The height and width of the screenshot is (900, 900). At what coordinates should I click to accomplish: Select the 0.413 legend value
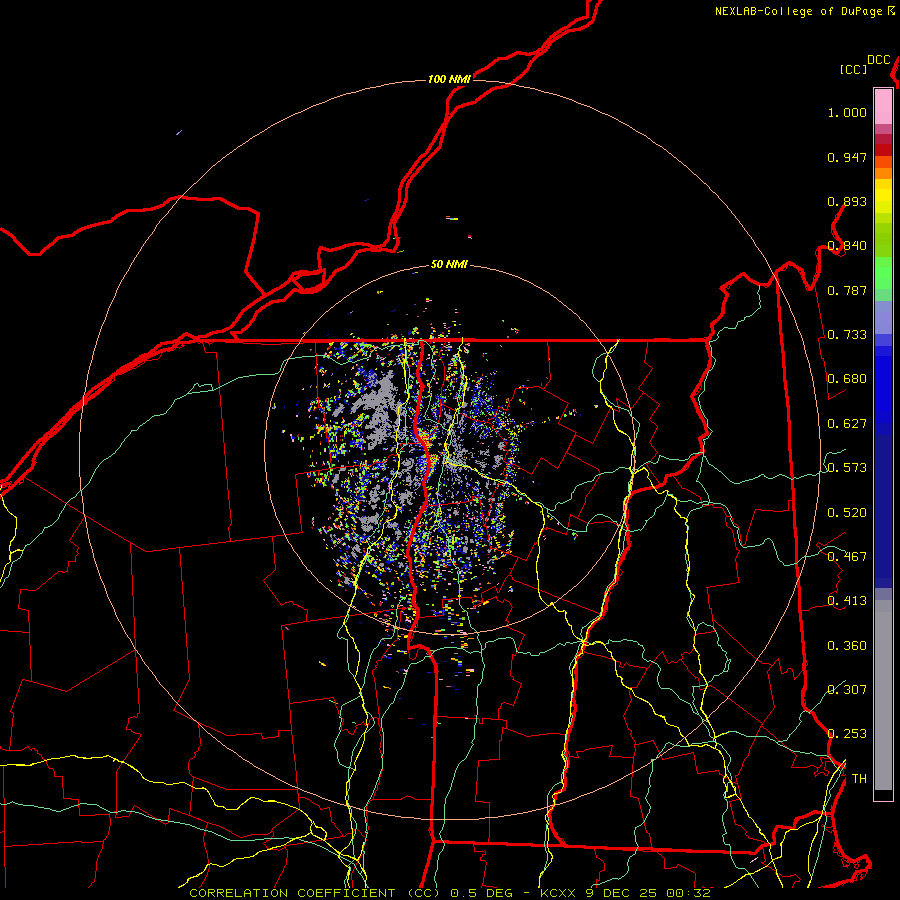(847, 601)
